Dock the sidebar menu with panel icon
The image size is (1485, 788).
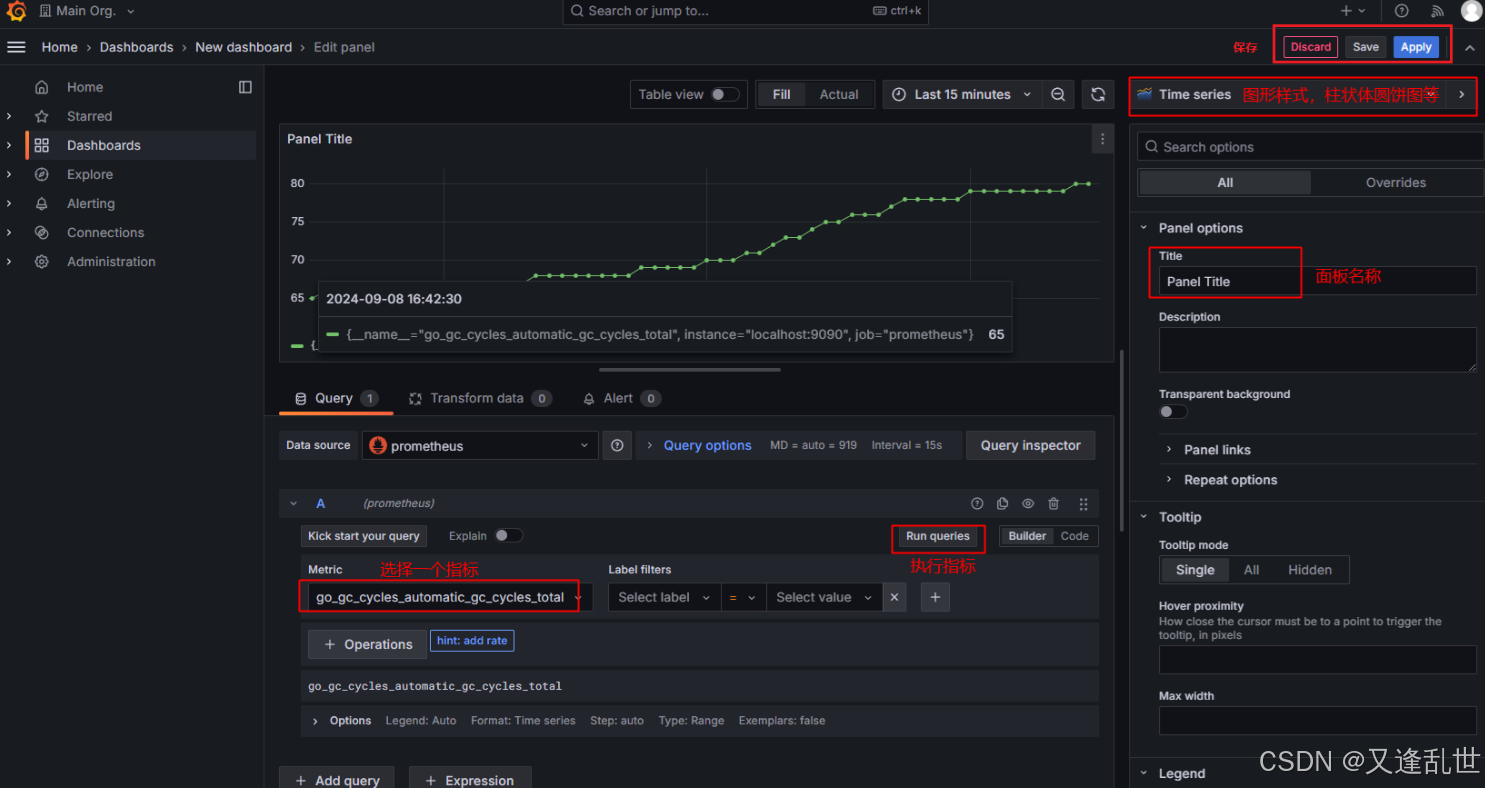(x=245, y=87)
